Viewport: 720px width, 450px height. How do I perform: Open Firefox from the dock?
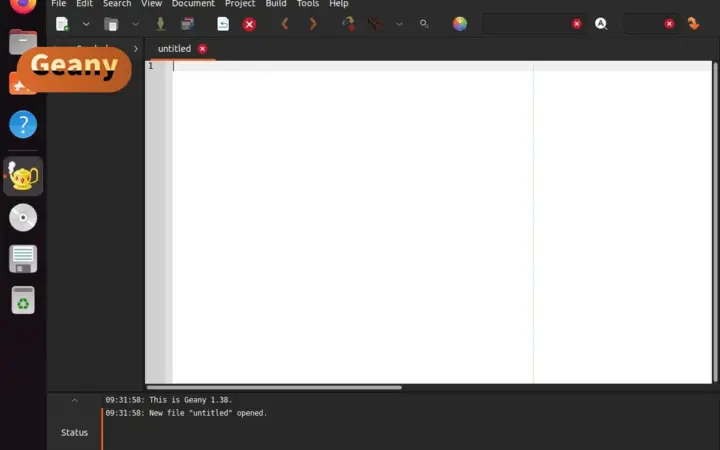click(x=23, y=6)
